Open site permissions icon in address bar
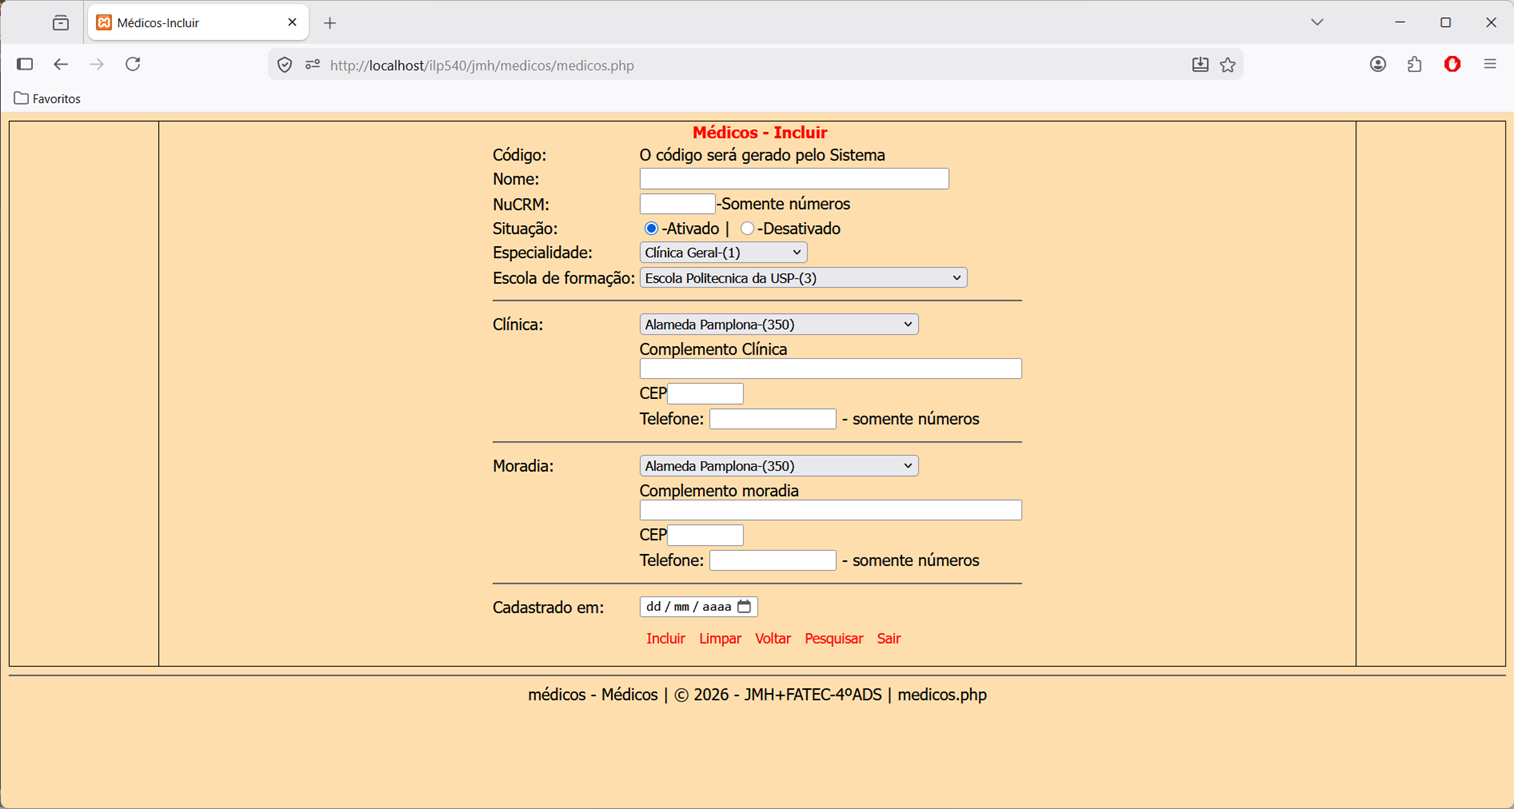 coord(312,65)
